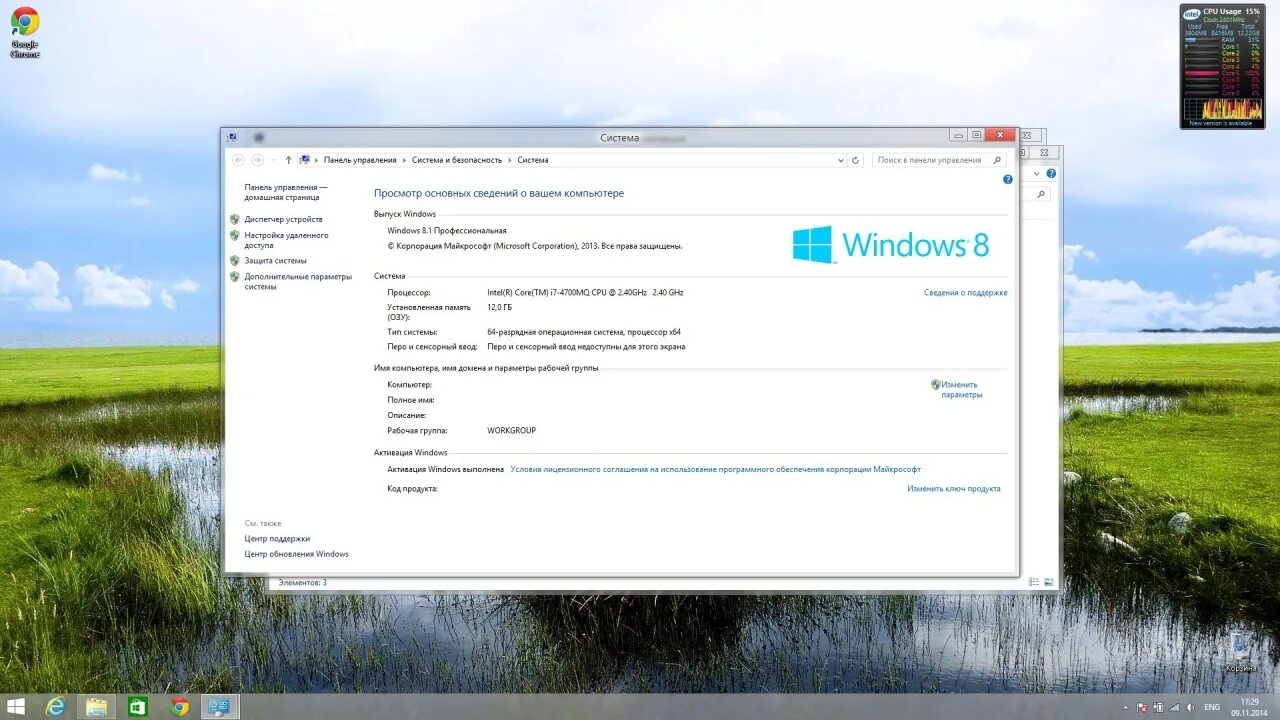The height and width of the screenshot is (720, 1280).
Task: Click the CPU Usage gadget
Action: tap(1222, 66)
